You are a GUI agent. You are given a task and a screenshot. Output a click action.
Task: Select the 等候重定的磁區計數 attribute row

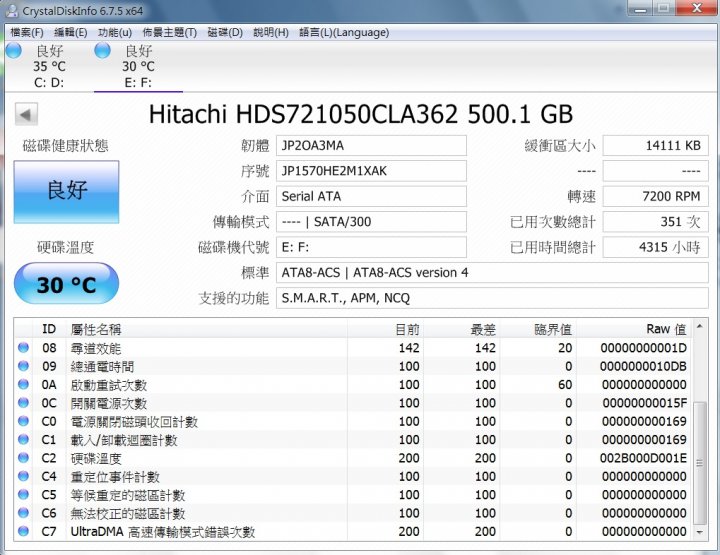pos(353,495)
